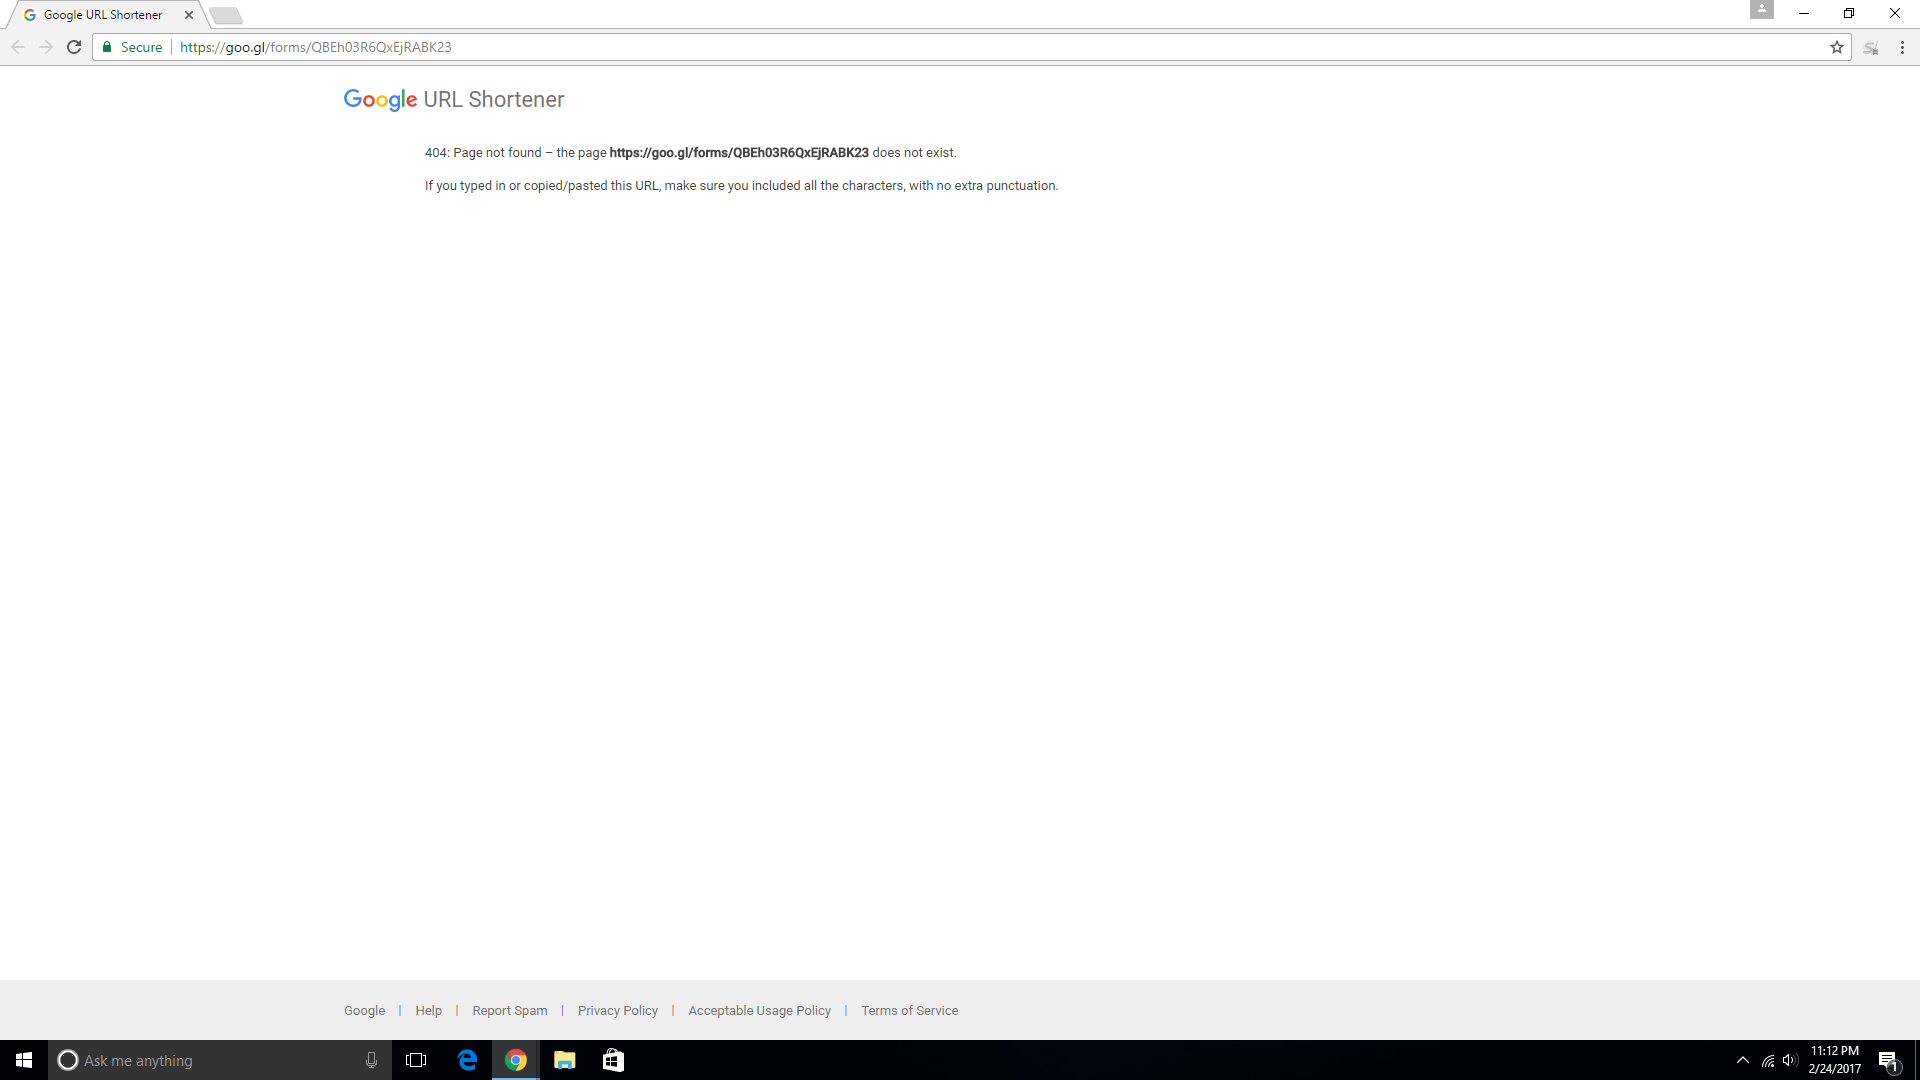Minimize the Chrome window
The width and height of the screenshot is (1920, 1080).
[1804, 13]
